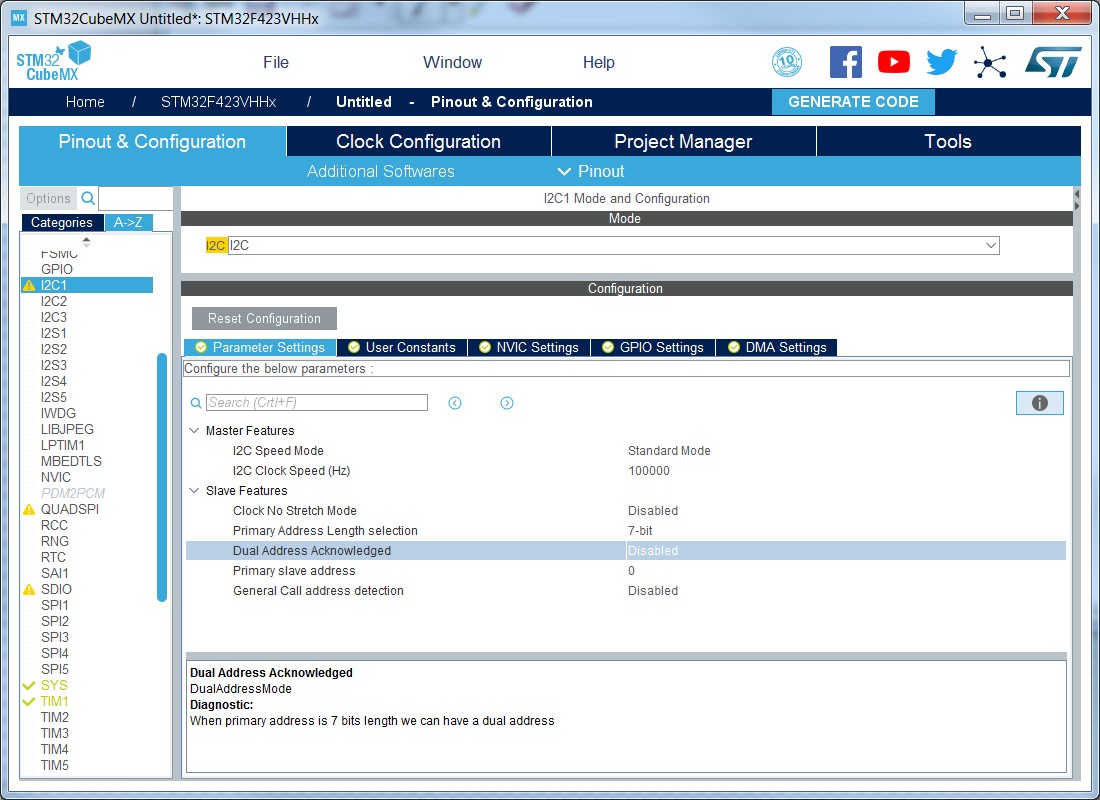Change I2C Speed Mode Standard Mode value
1100x800 pixels.
(669, 451)
